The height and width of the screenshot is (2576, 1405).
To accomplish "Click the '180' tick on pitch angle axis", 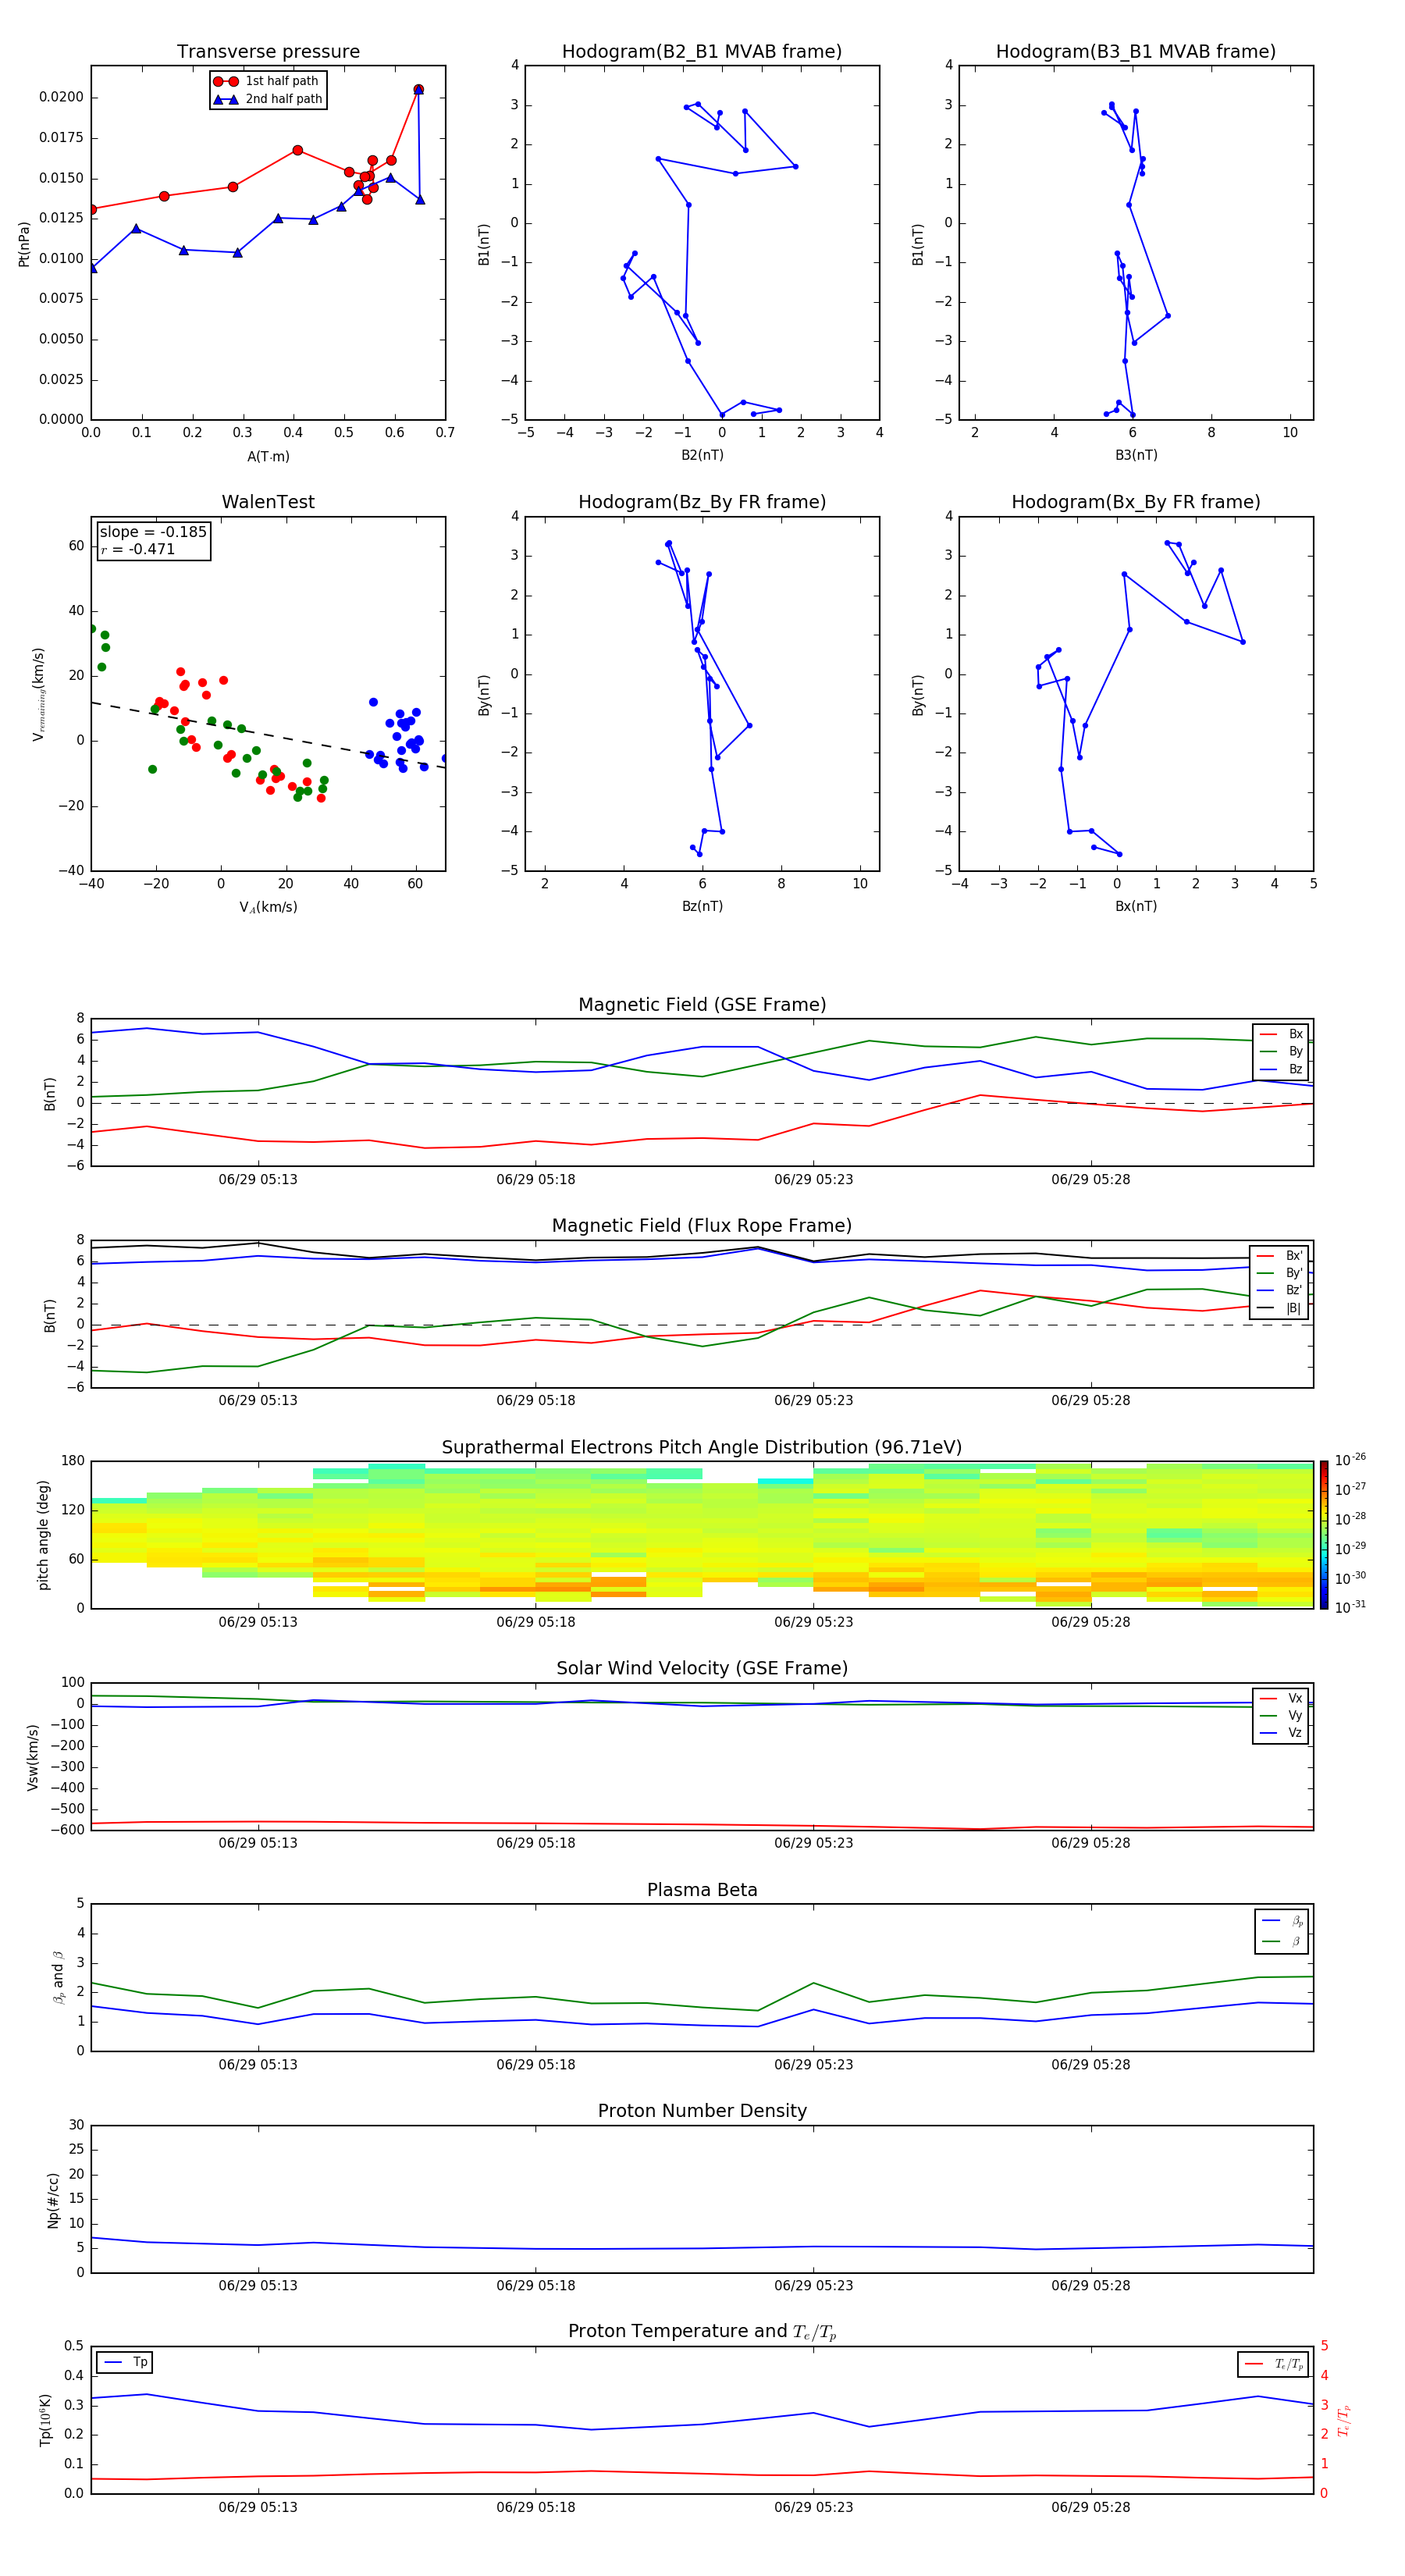I will click(73, 1461).
